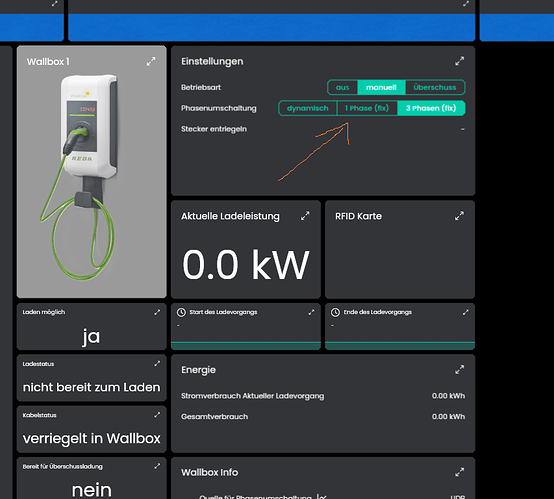This screenshot has height=499, width=554.
Task: Select 3 Phasen (fix) option
Action: point(431,108)
